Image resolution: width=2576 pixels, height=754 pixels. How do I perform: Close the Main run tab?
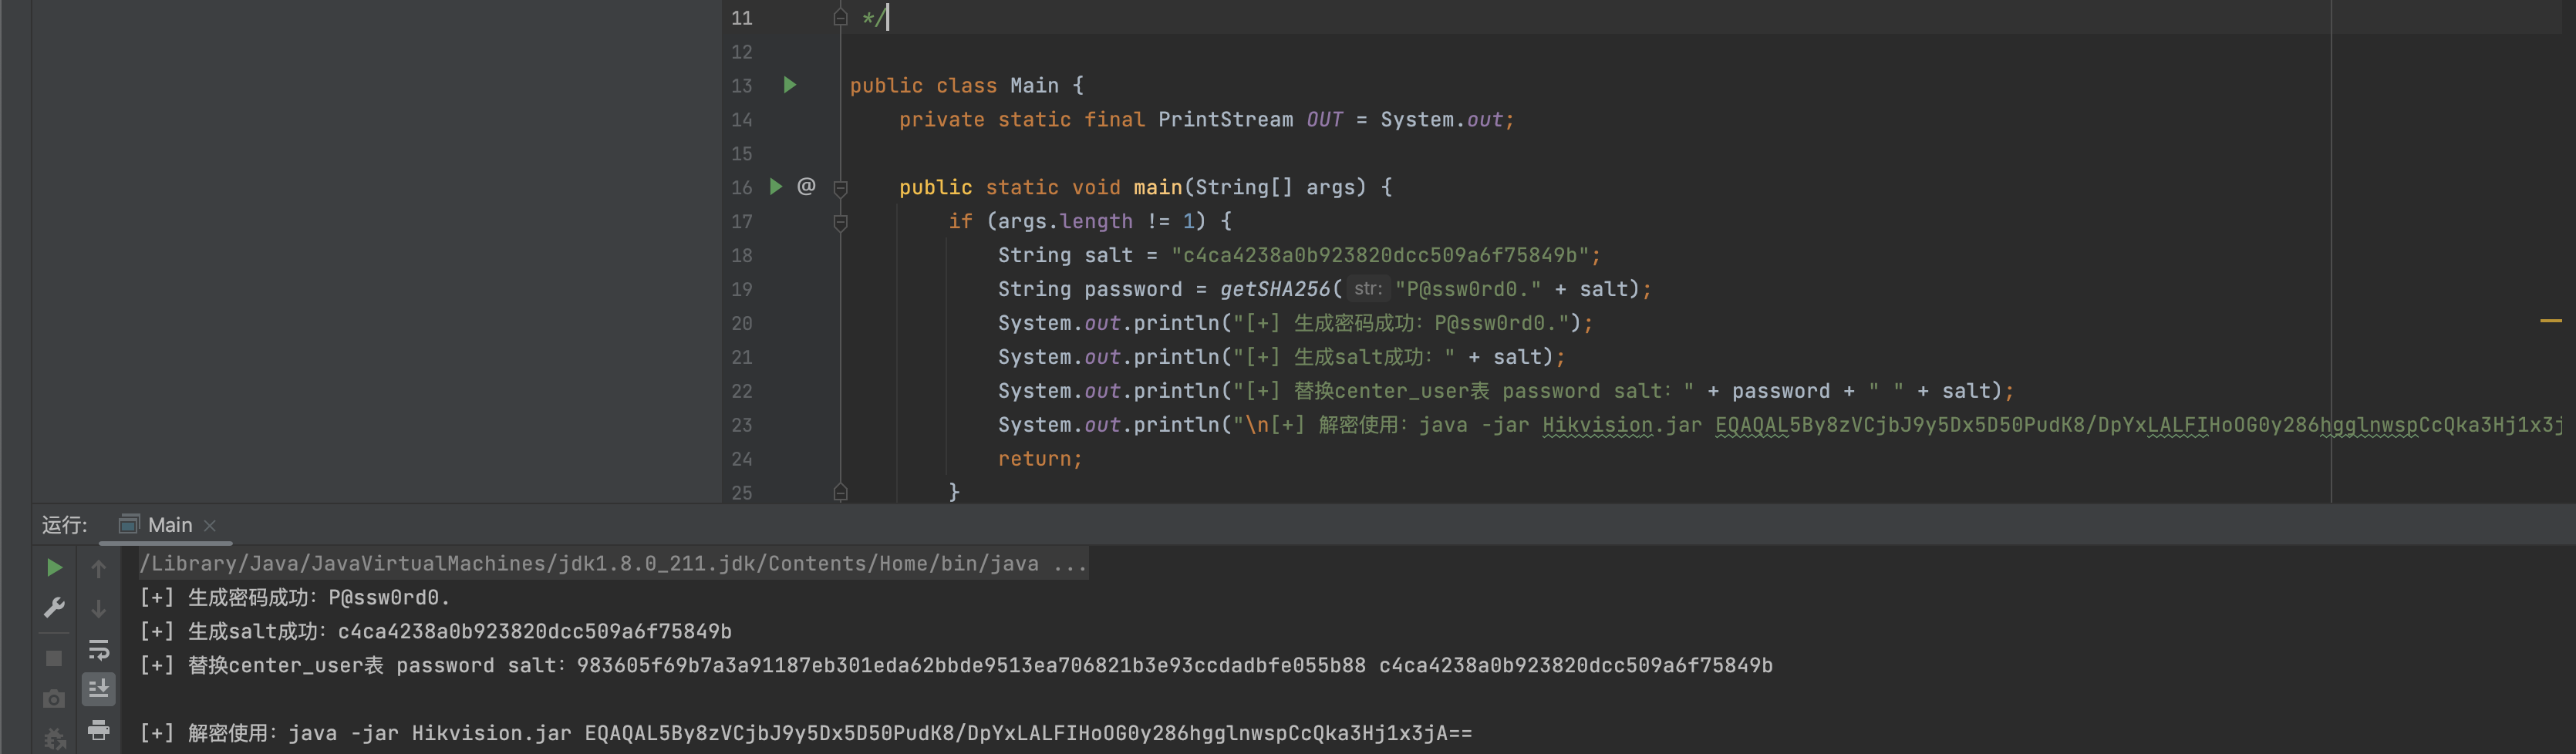pyautogui.click(x=210, y=526)
